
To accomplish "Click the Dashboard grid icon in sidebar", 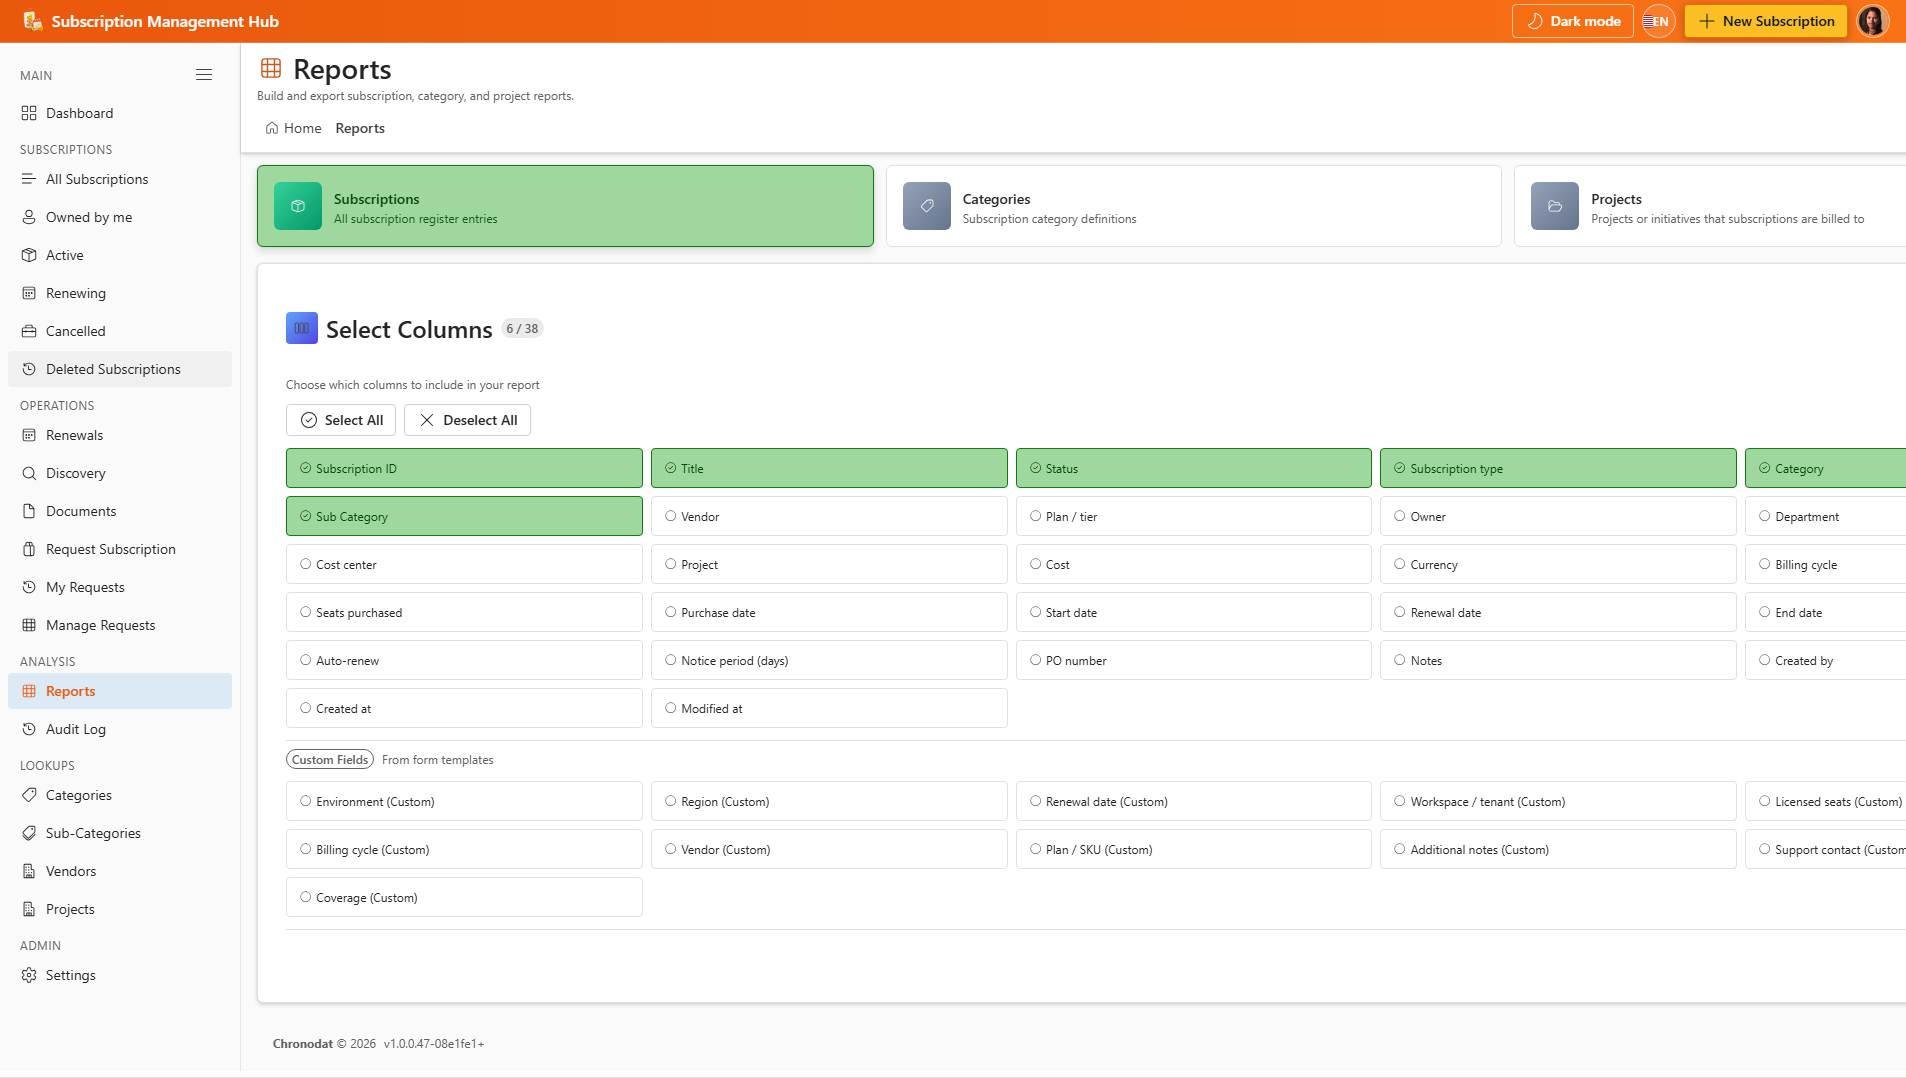I will 29,113.
